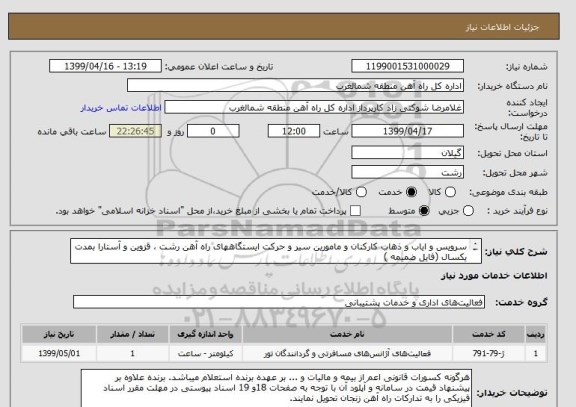This screenshot has width=576, height=407.
Task: Click the remaining days field showing 0
Action: point(213,131)
